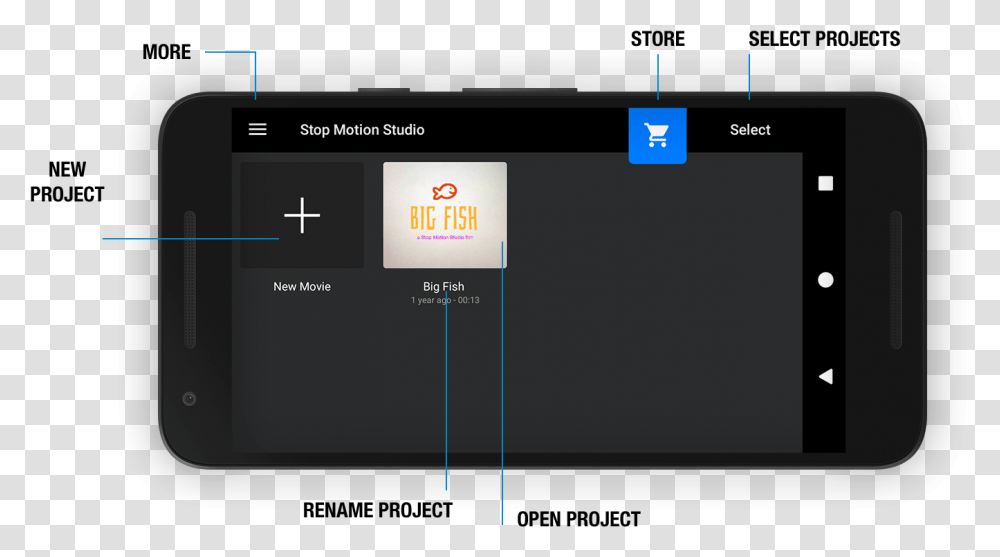Screen dimensions: 1000x557
Task: Click the STORE annotation label
Action: click(657, 39)
